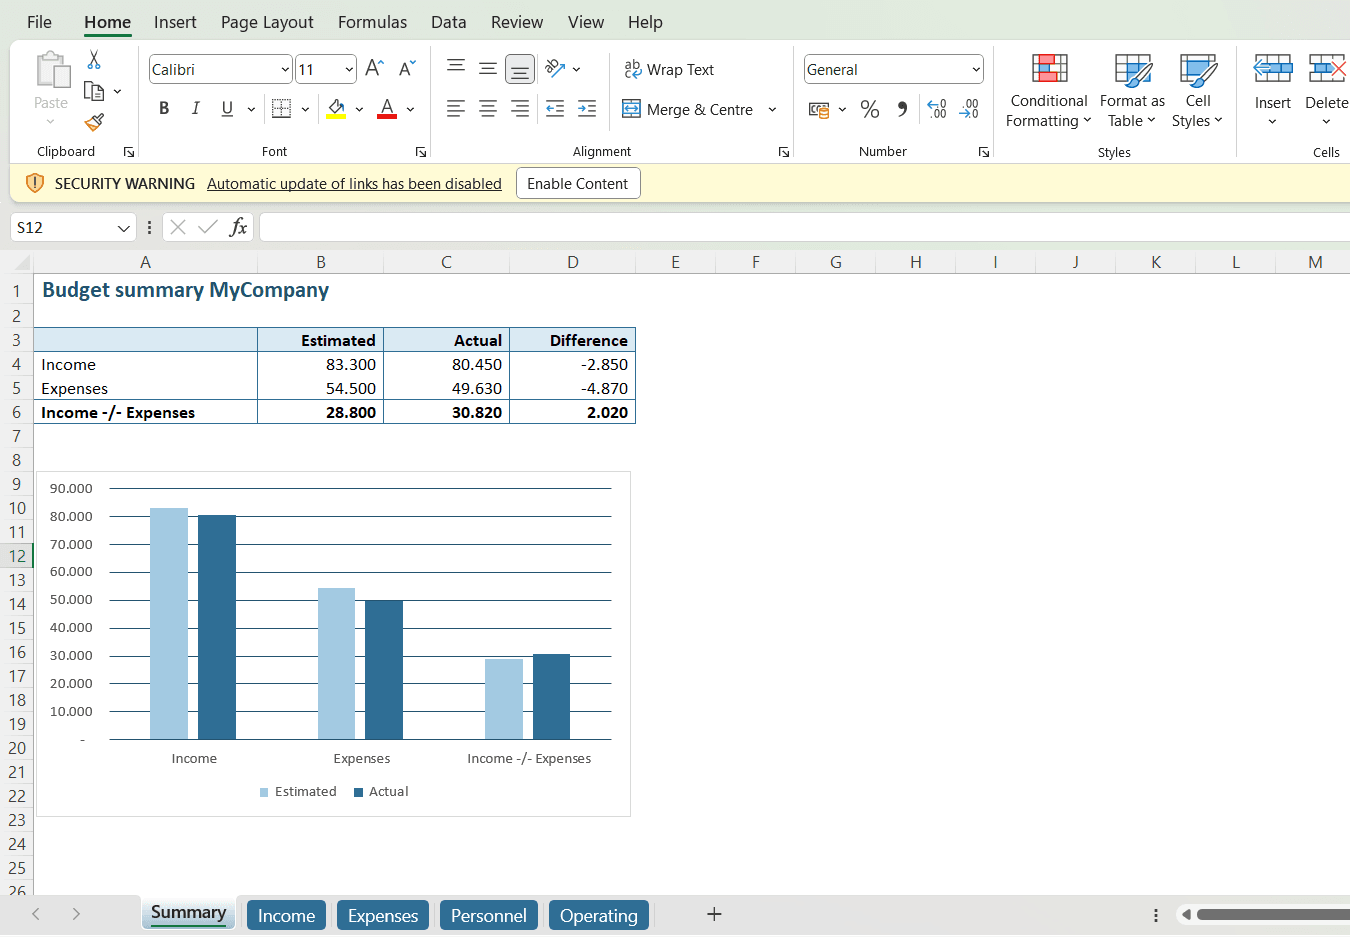Click the Insert Function fx icon
Viewport: 1350px width, 937px height.
pyautogui.click(x=238, y=227)
